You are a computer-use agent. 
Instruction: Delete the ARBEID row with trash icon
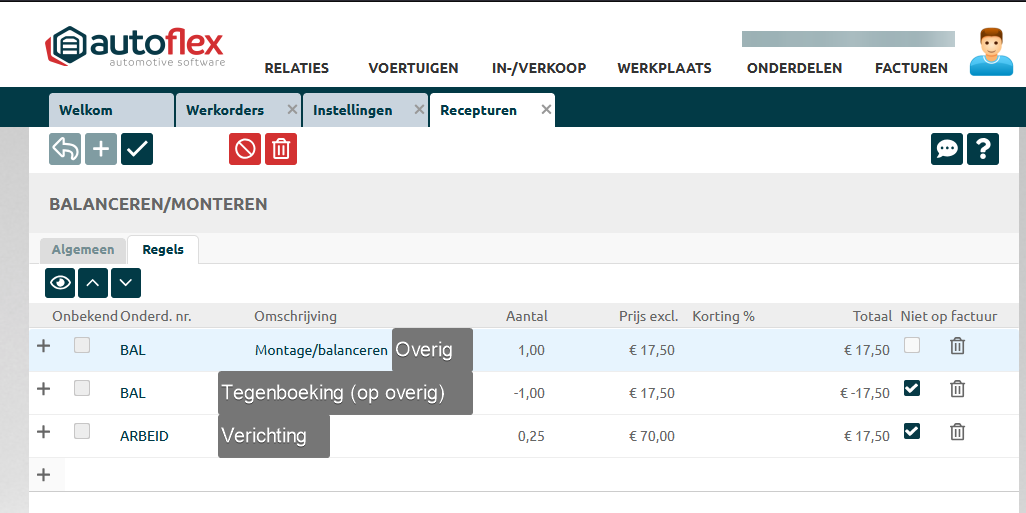[x=957, y=432]
